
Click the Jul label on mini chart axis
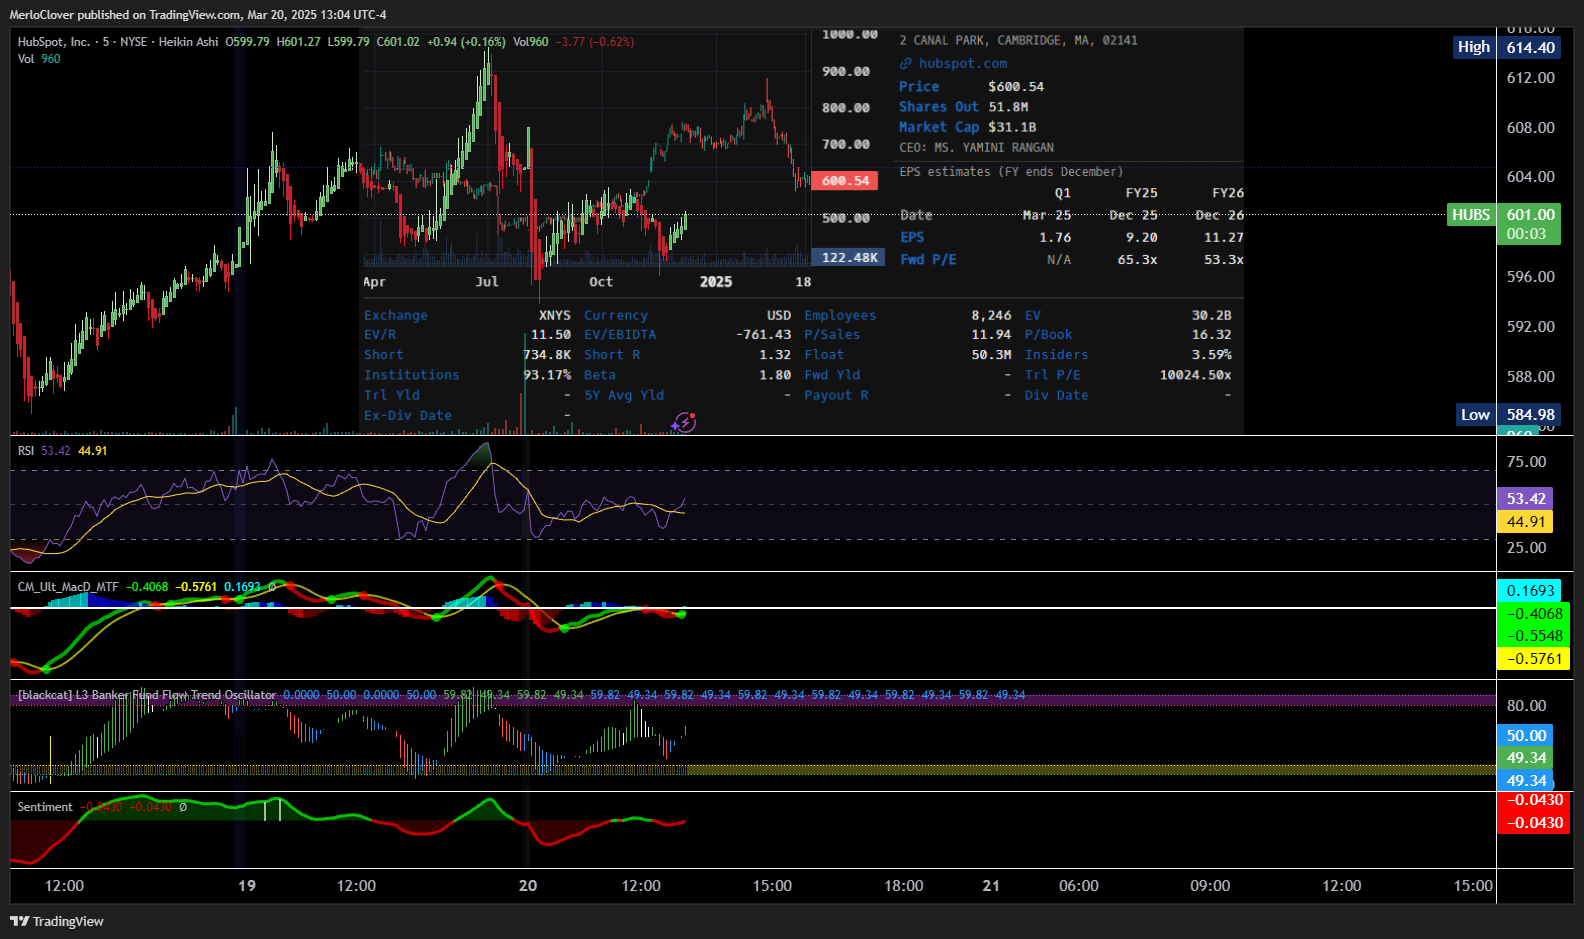487,282
